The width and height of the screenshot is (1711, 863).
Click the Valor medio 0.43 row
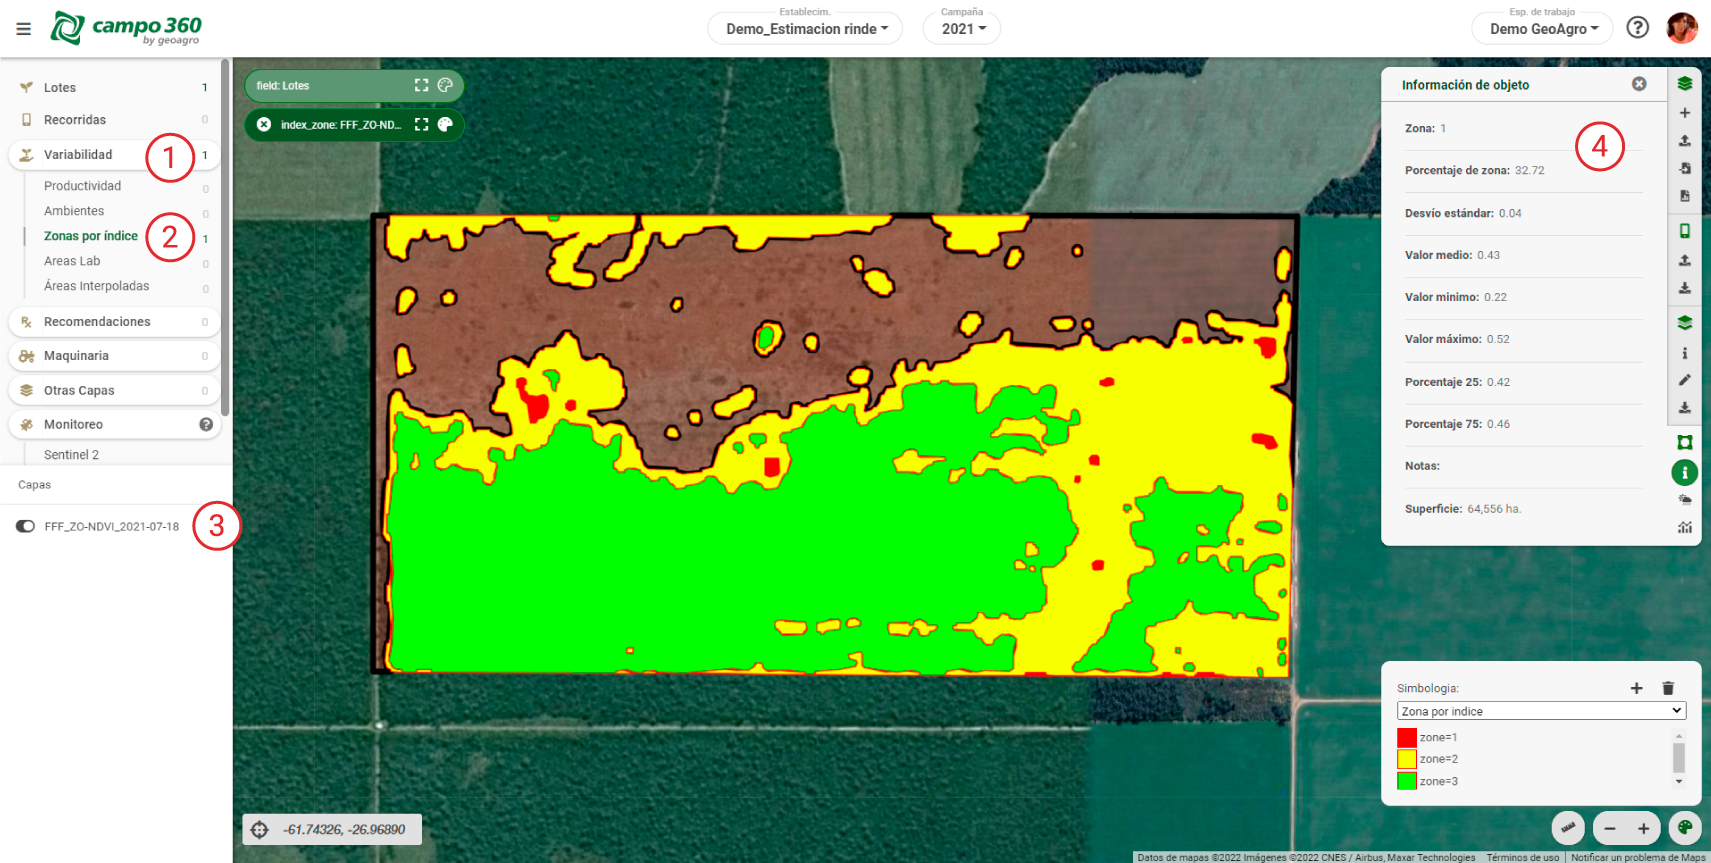(1523, 256)
